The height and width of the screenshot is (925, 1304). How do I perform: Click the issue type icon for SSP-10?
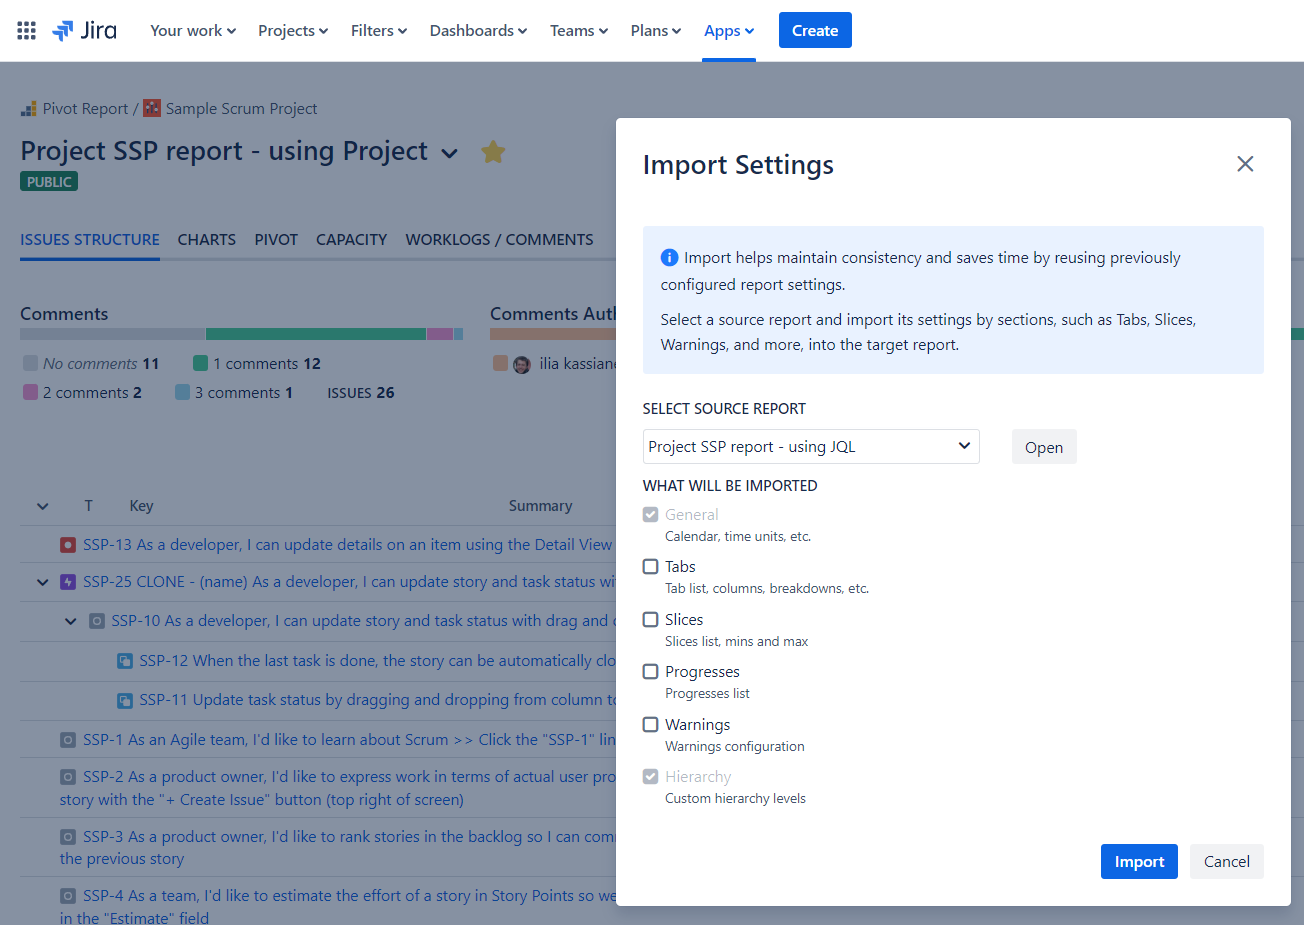97,621
